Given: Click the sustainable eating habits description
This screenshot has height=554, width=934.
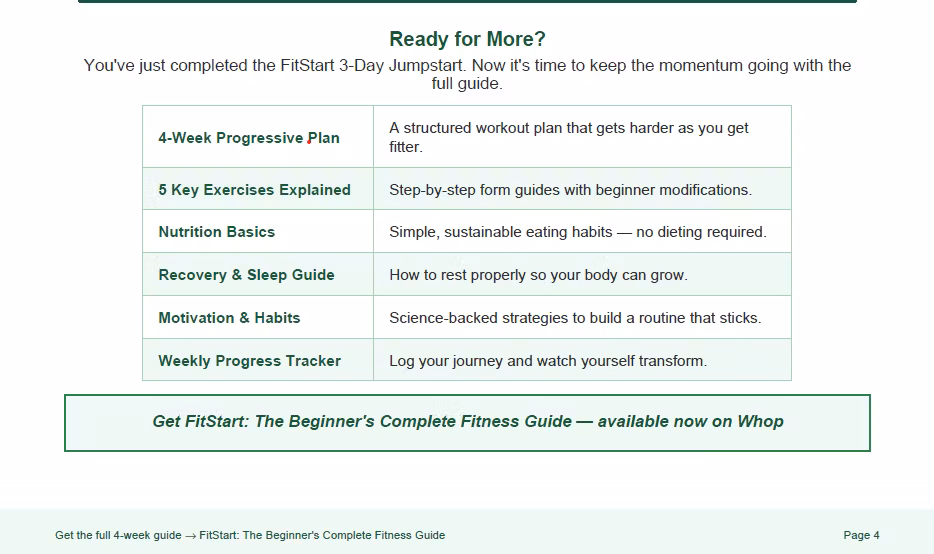Looking at the screenshot, I should (578, 232).
